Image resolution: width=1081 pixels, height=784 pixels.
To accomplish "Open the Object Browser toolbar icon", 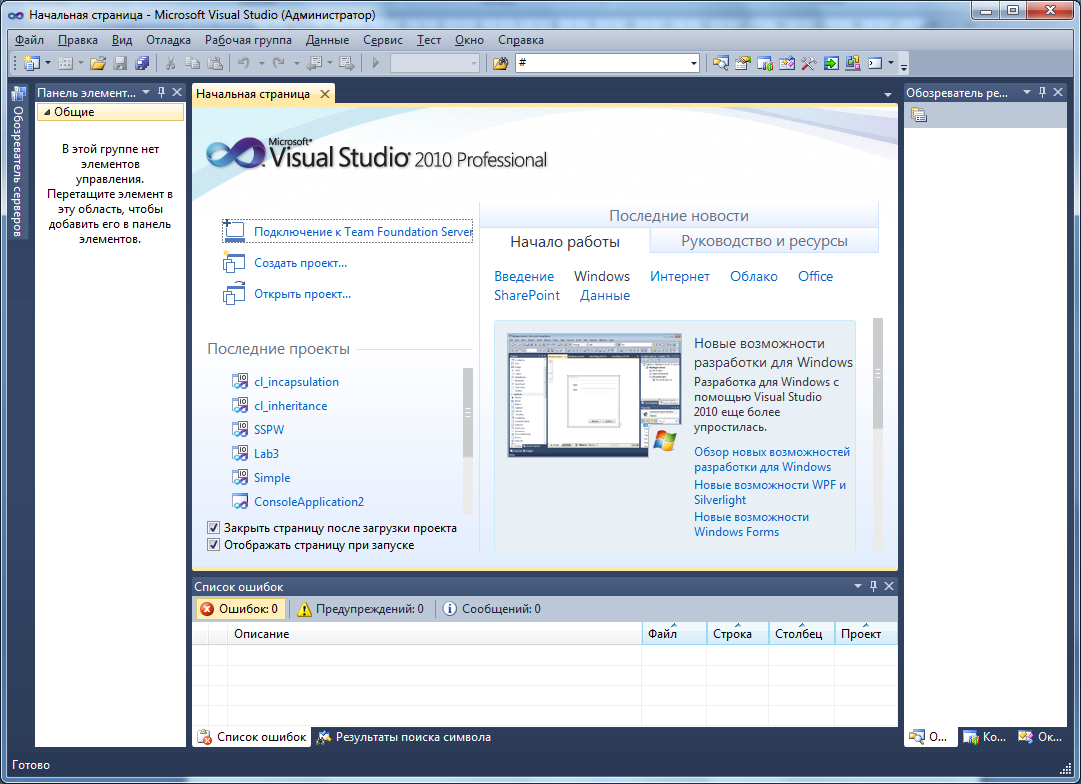I will tap(765, 63).
